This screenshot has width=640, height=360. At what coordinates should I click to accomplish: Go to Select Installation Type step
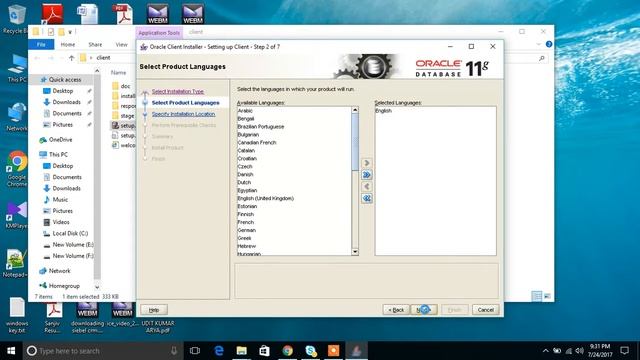[x=178, y=91]
